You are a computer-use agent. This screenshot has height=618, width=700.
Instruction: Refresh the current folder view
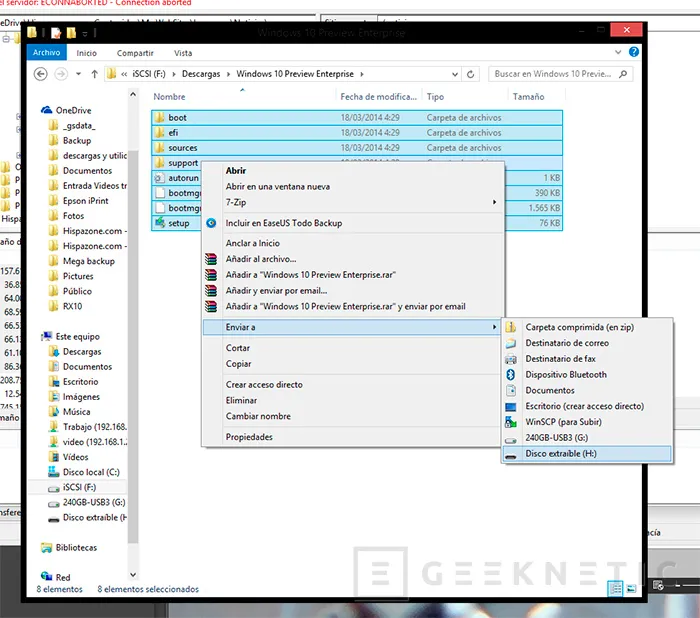(471, 74)
